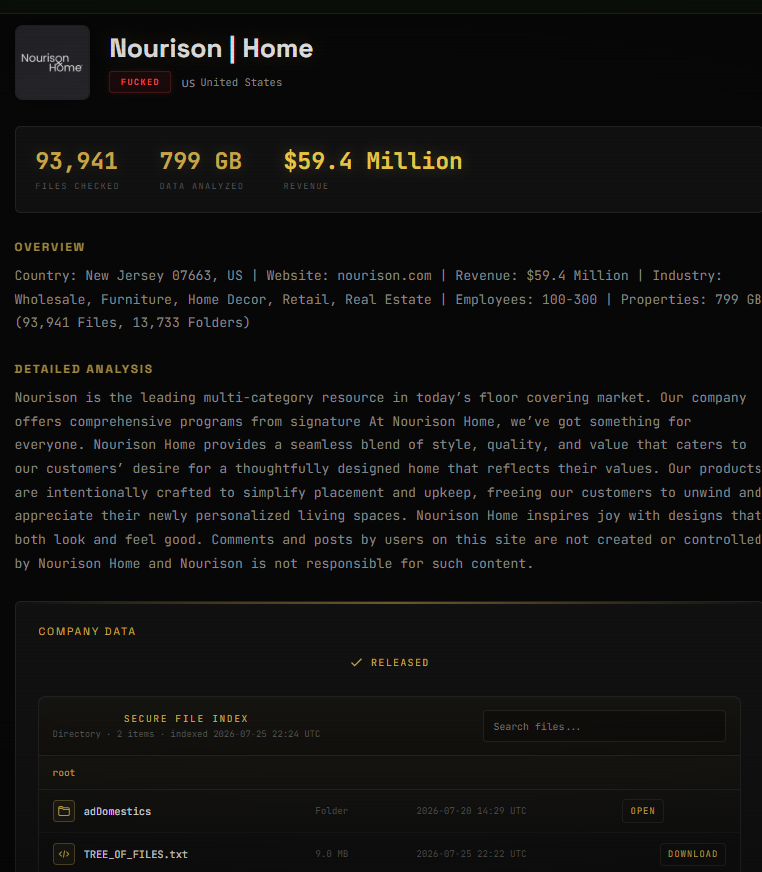The height and width of the screenshot is (872, 762).
Task: Click the 'Folder' type label for adDomestics
Action: tap(331, 811)
